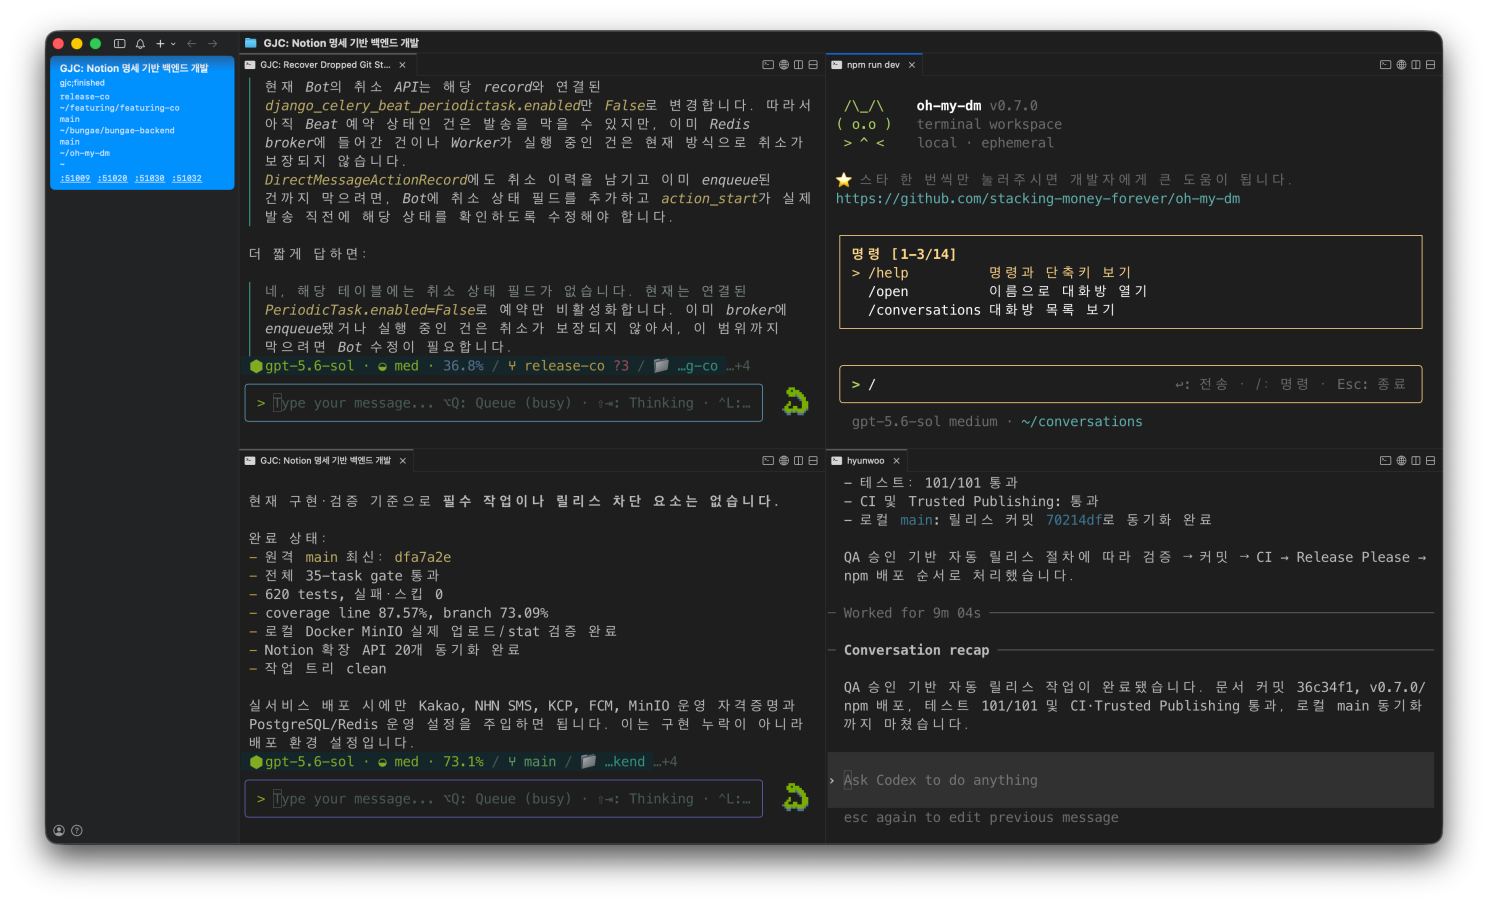Open the help question-mark icon in sidebar
The height and width of the screenshot is (904, 1488).
[77, 831]
